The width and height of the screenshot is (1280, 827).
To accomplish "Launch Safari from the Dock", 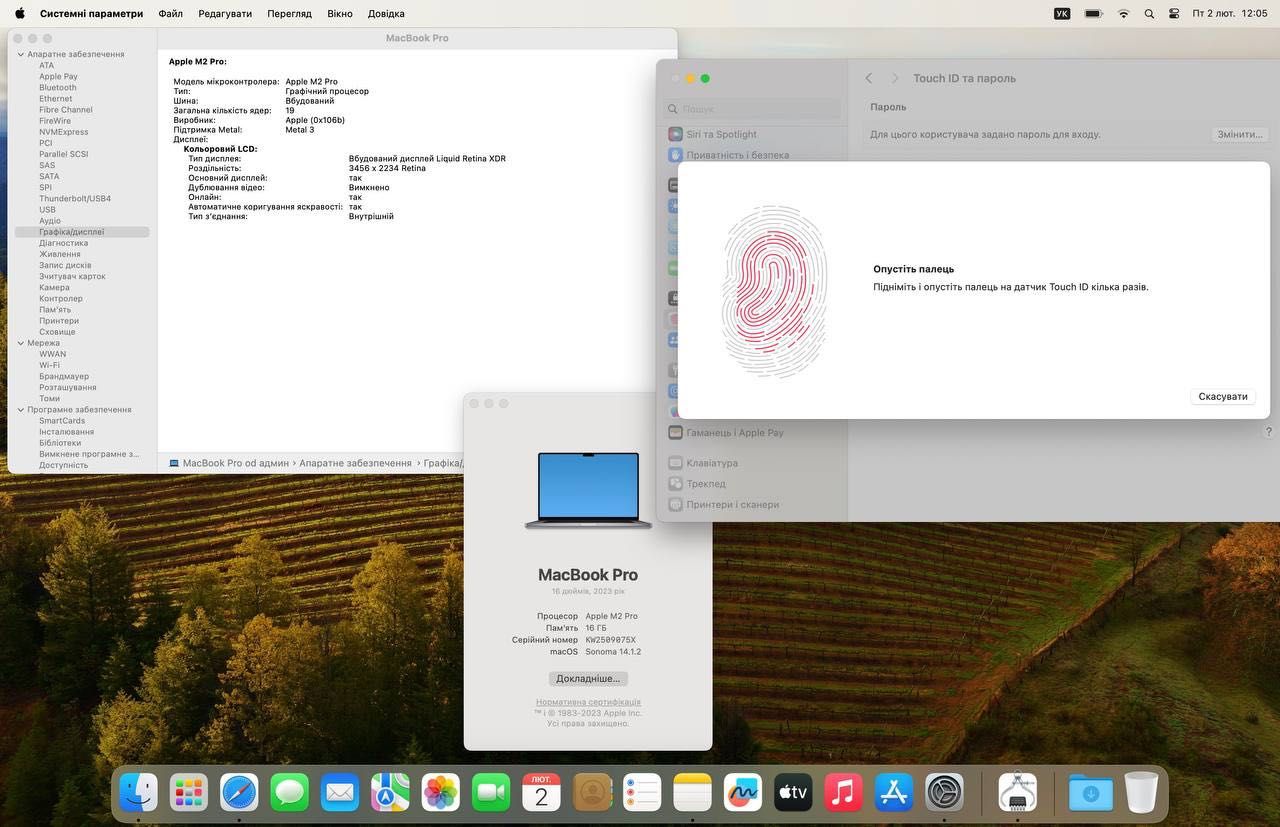I will pos(239,793).
